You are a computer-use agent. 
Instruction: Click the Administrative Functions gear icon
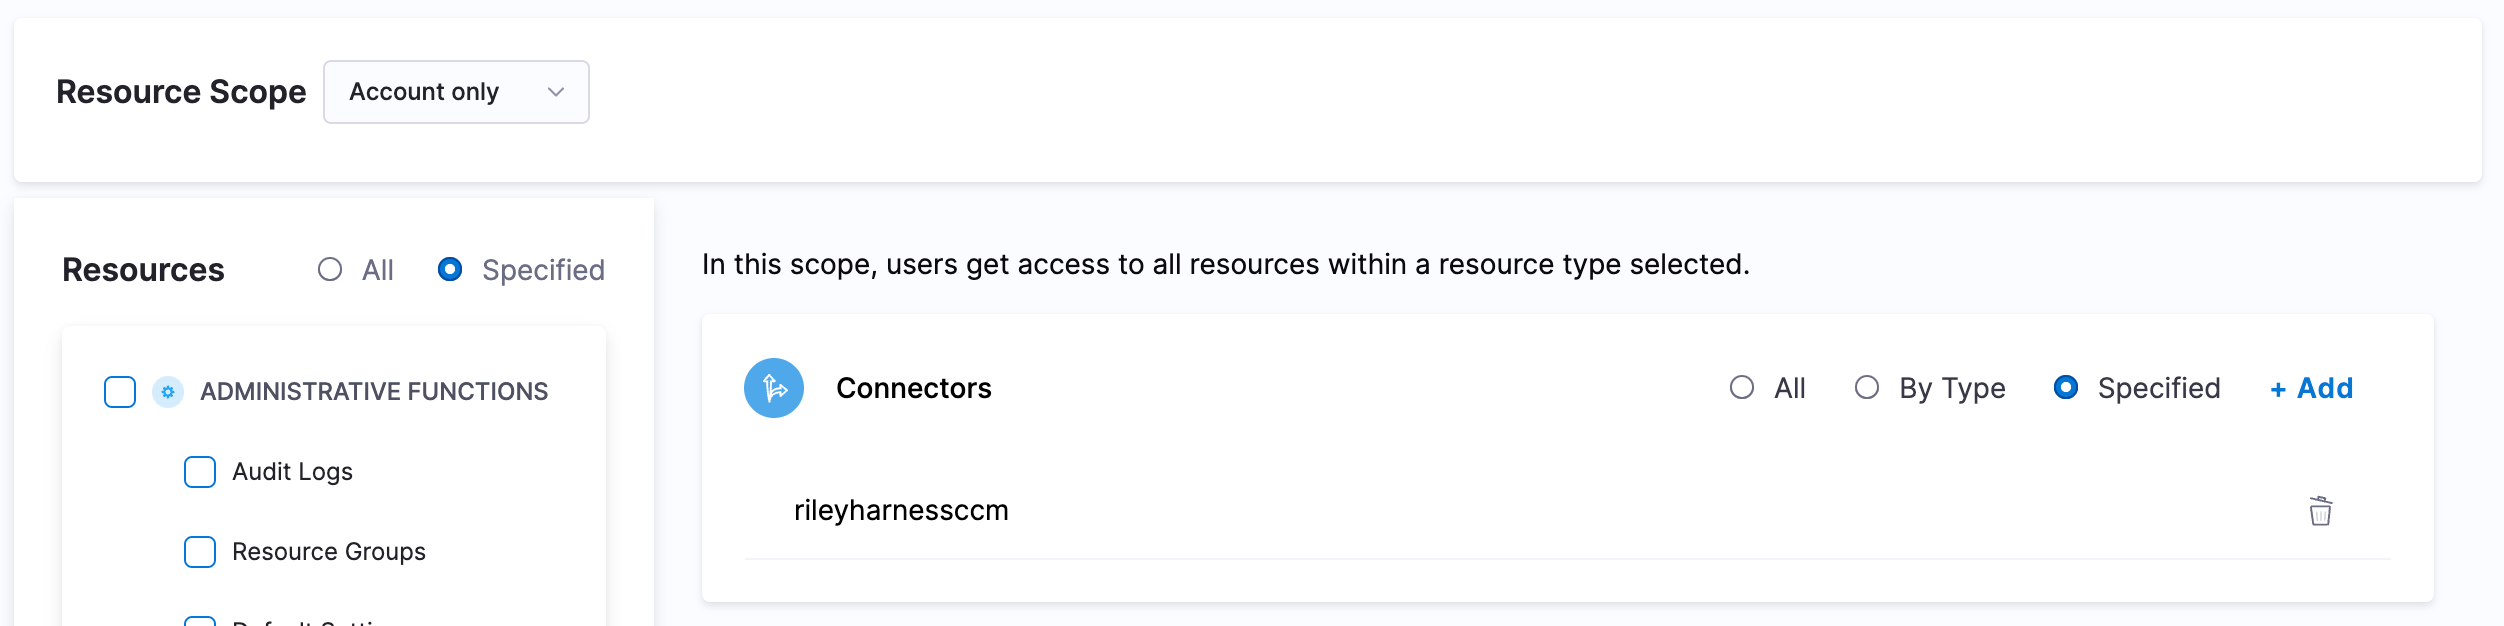(x=168, y=392)
